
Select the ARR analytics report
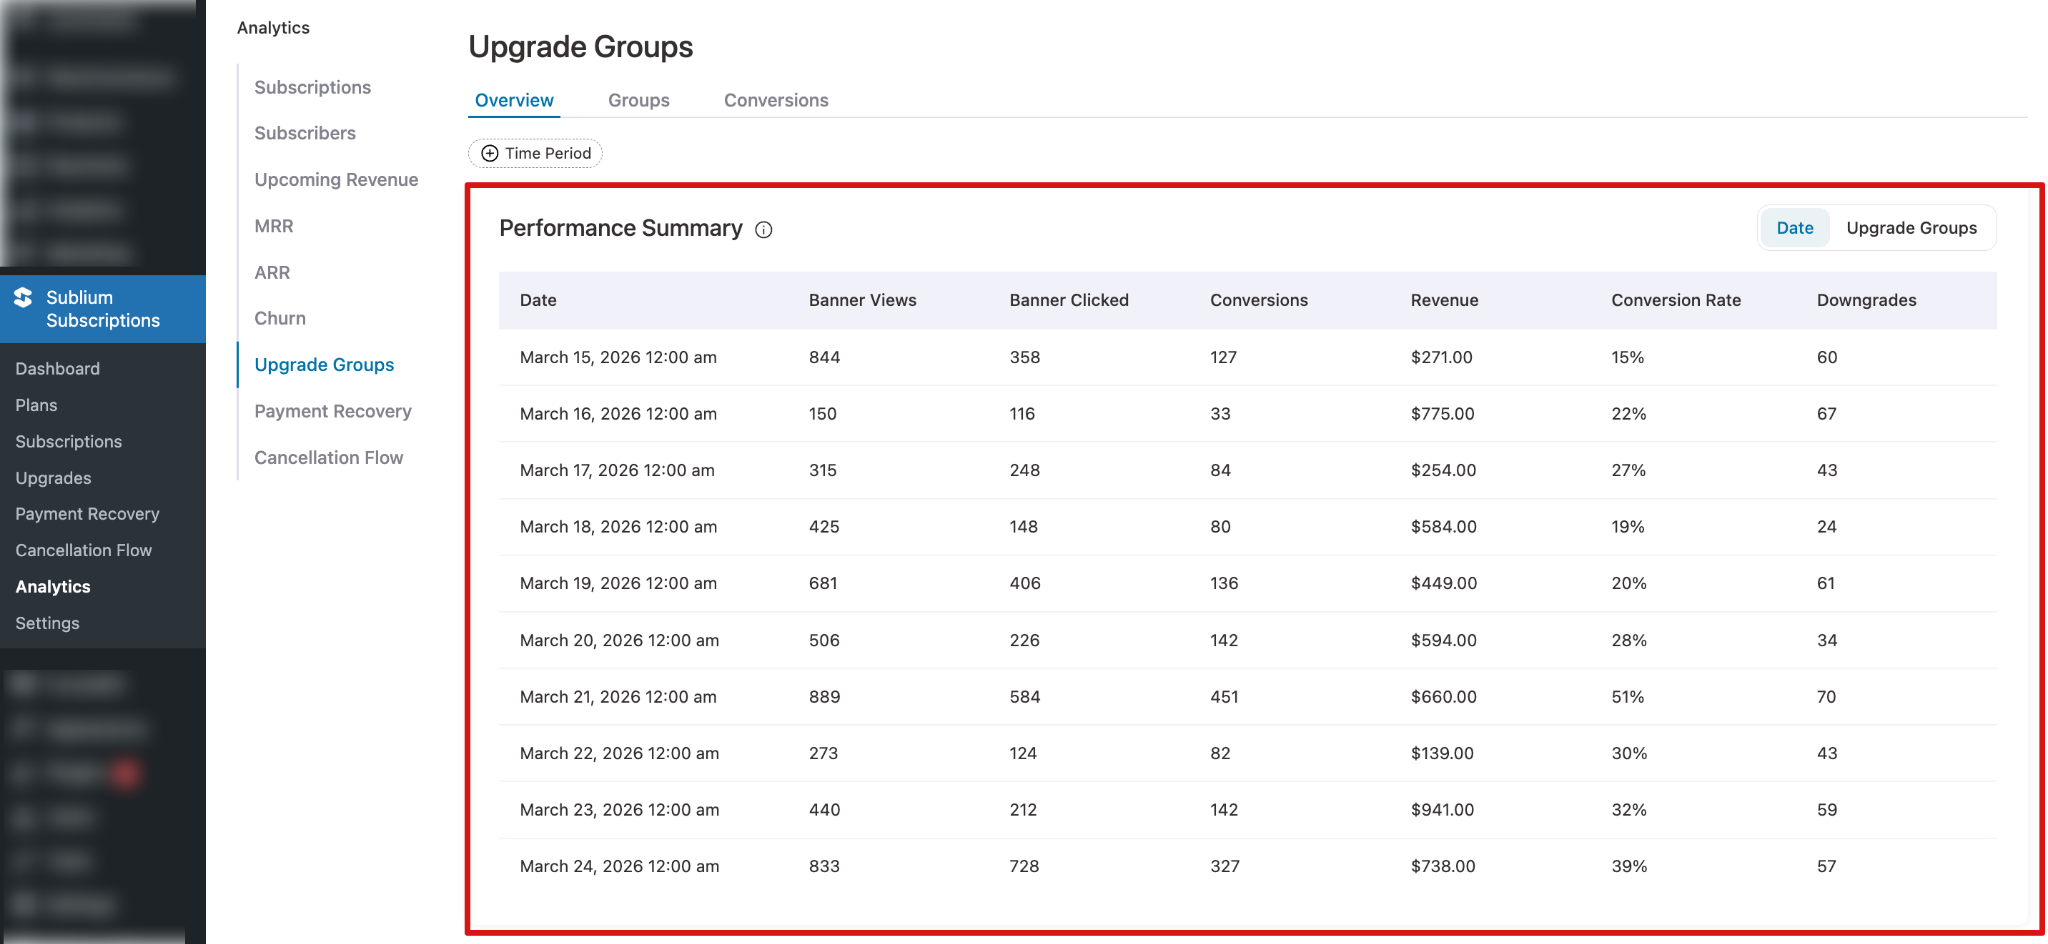270,272
